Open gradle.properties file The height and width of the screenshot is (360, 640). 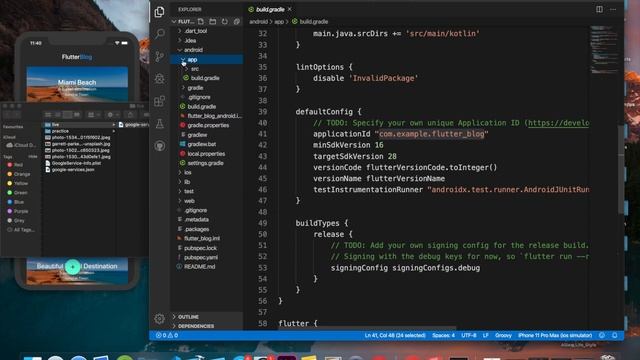[x=207, y=125]
